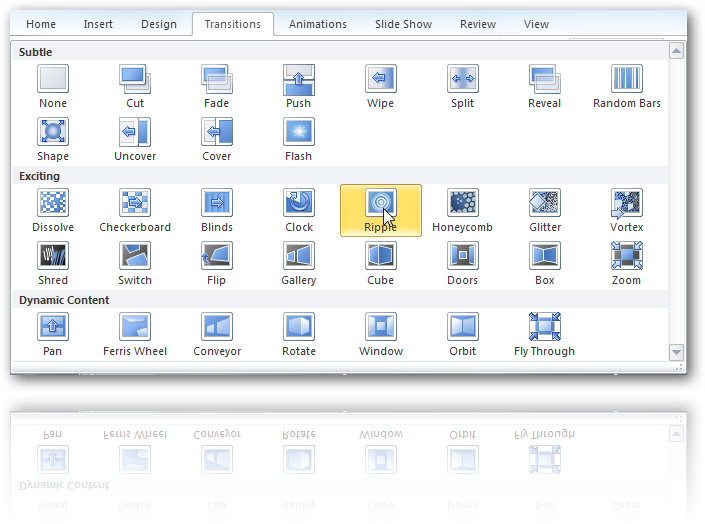Click the gallery scroll down arrow
The height and width of the screenshot is (524, 705).
676,352
